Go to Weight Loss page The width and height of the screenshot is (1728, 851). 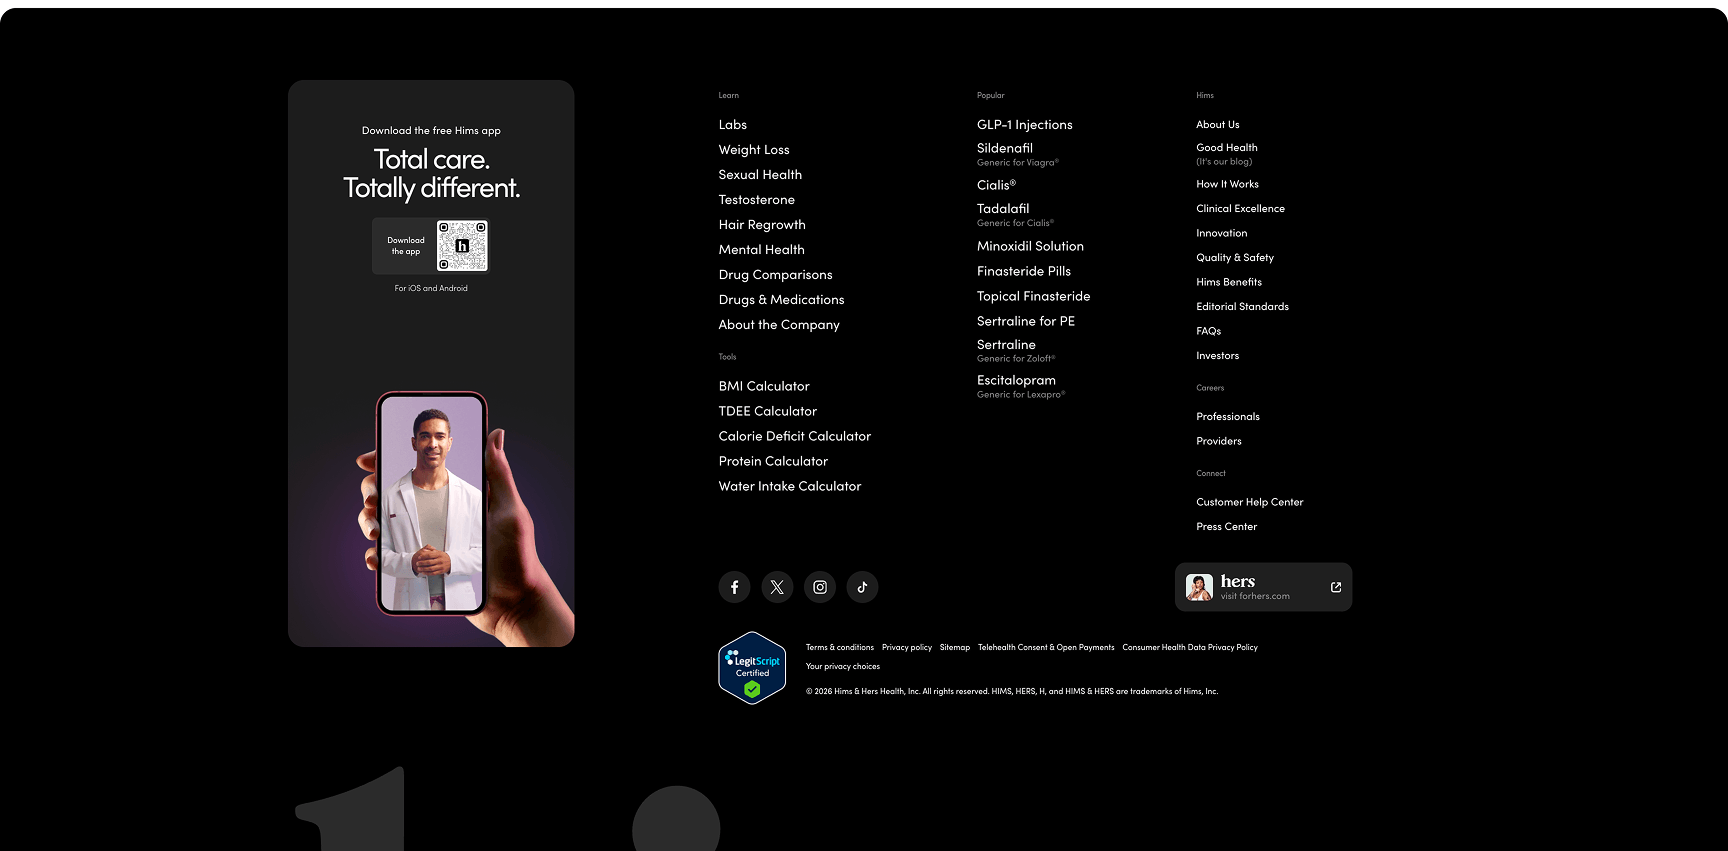pos(754,150)
